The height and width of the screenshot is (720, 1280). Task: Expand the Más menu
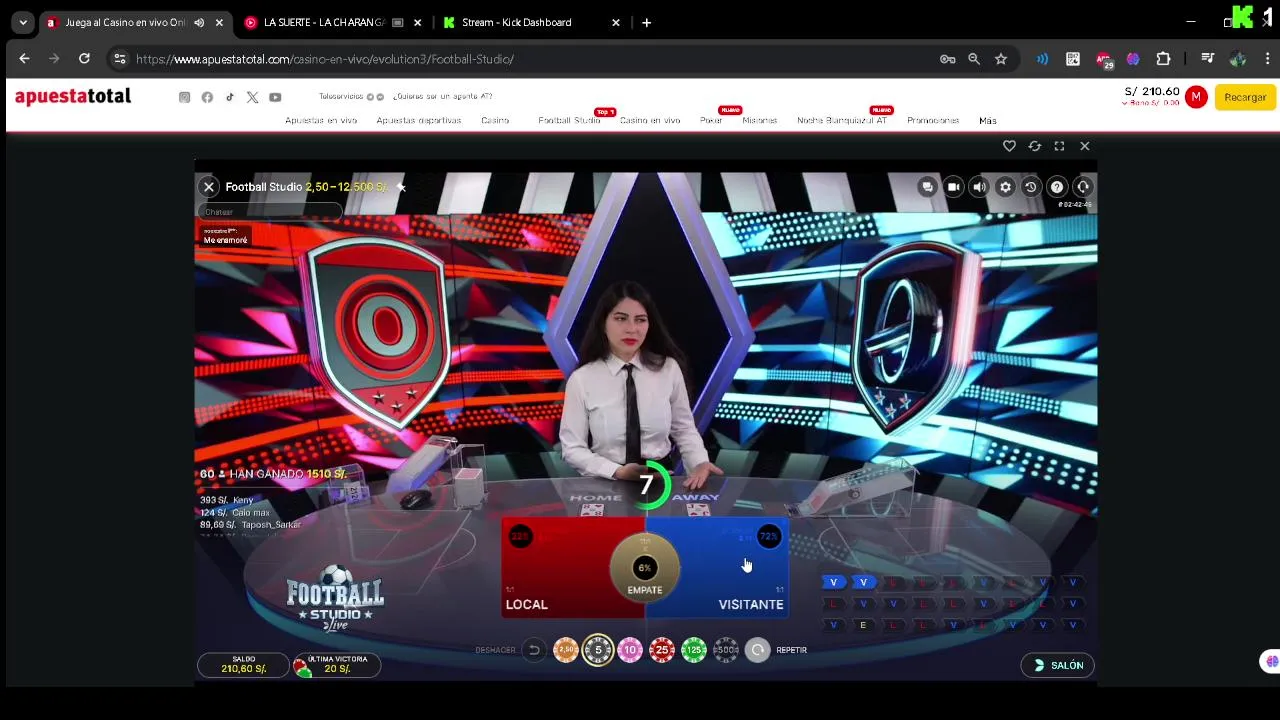988,120
